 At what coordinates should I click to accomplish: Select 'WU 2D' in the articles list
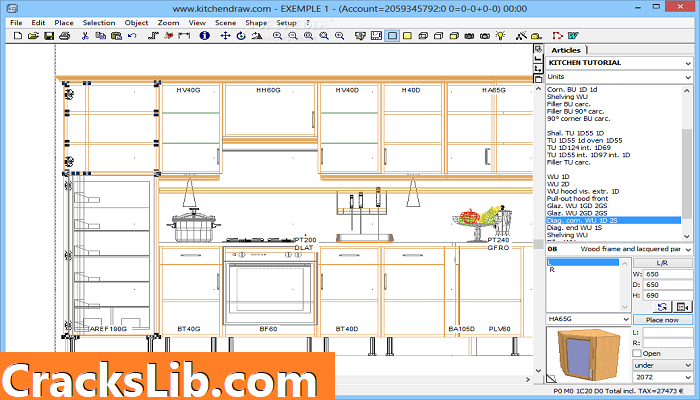click(x=558, y=184)
